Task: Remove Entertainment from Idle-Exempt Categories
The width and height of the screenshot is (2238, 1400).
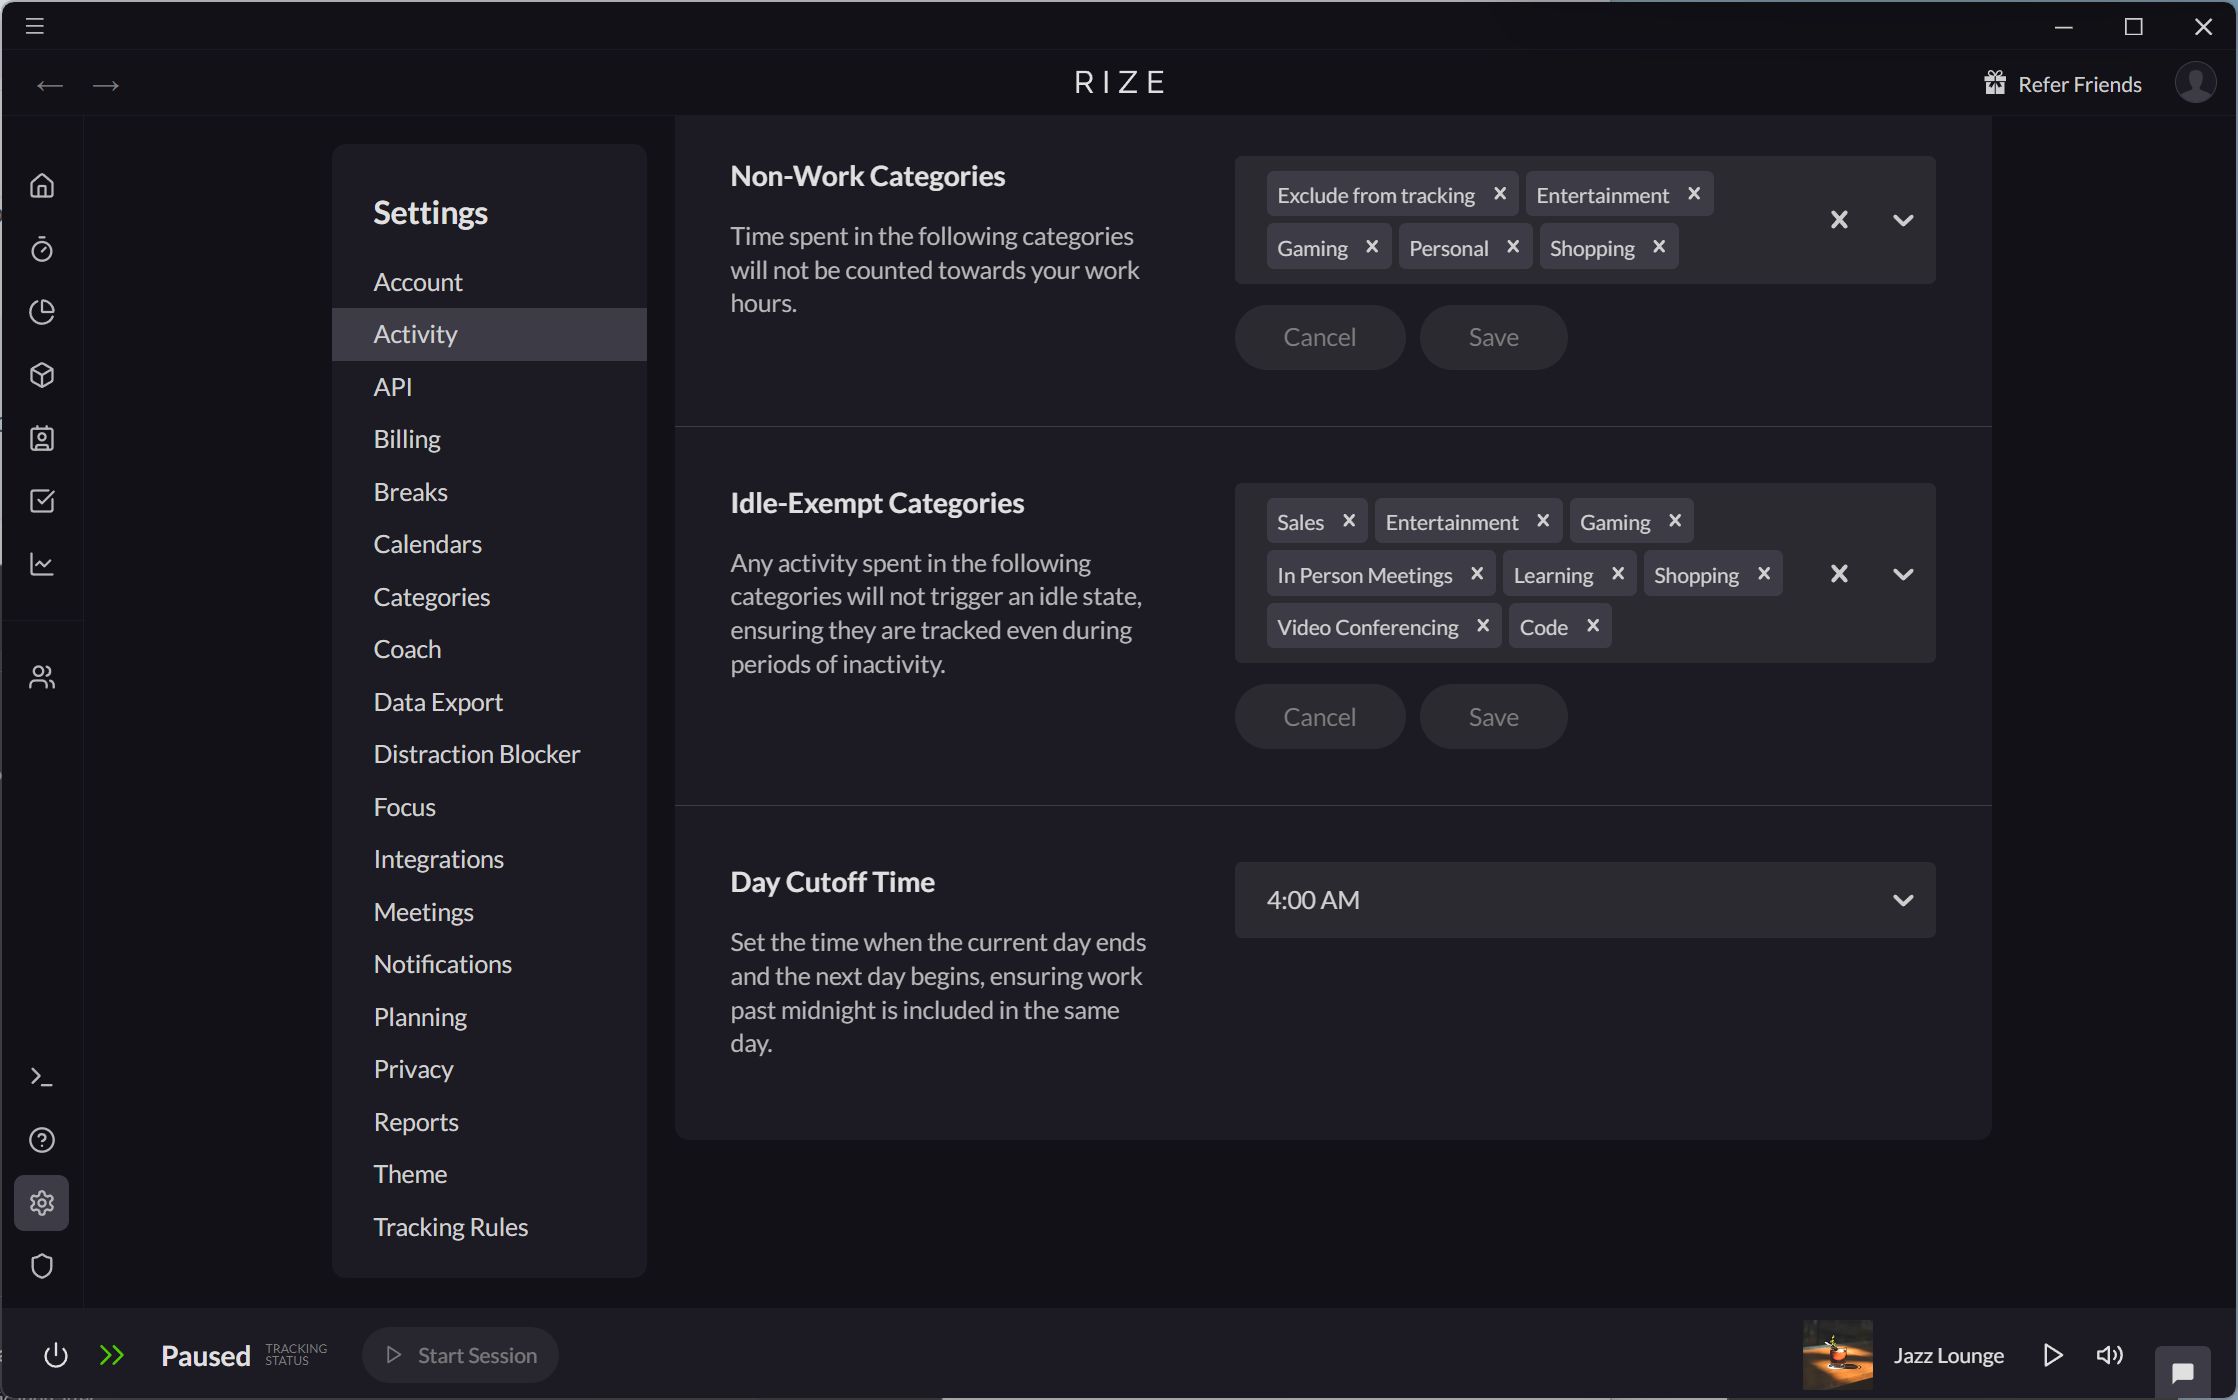Action: pyautogui.click(x=1542, y=520)
